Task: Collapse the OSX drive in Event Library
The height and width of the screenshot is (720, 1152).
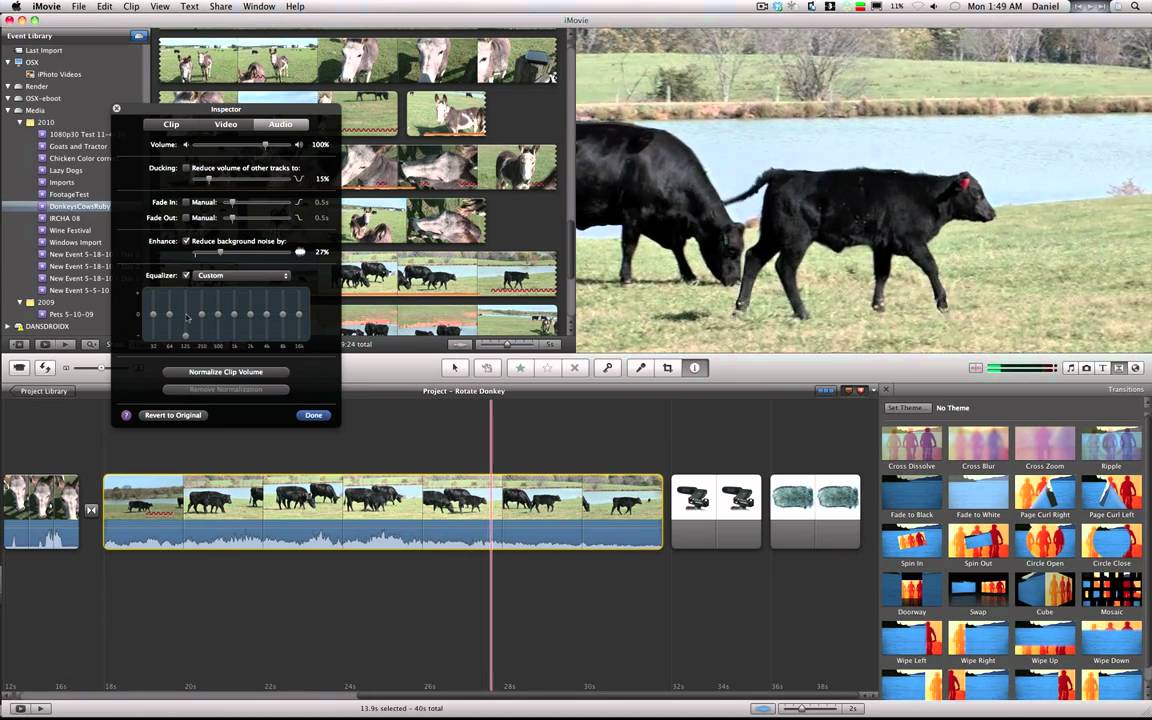Action: 8,62
